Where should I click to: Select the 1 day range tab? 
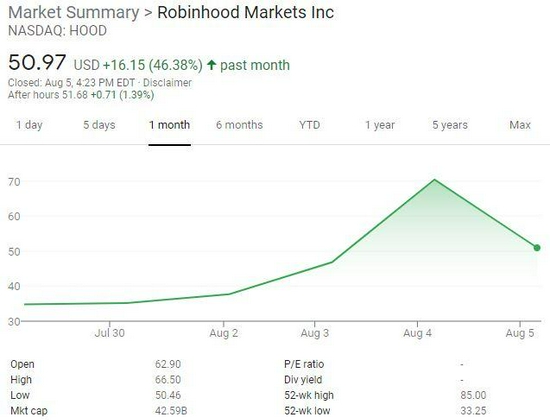[x=29, y=125]
